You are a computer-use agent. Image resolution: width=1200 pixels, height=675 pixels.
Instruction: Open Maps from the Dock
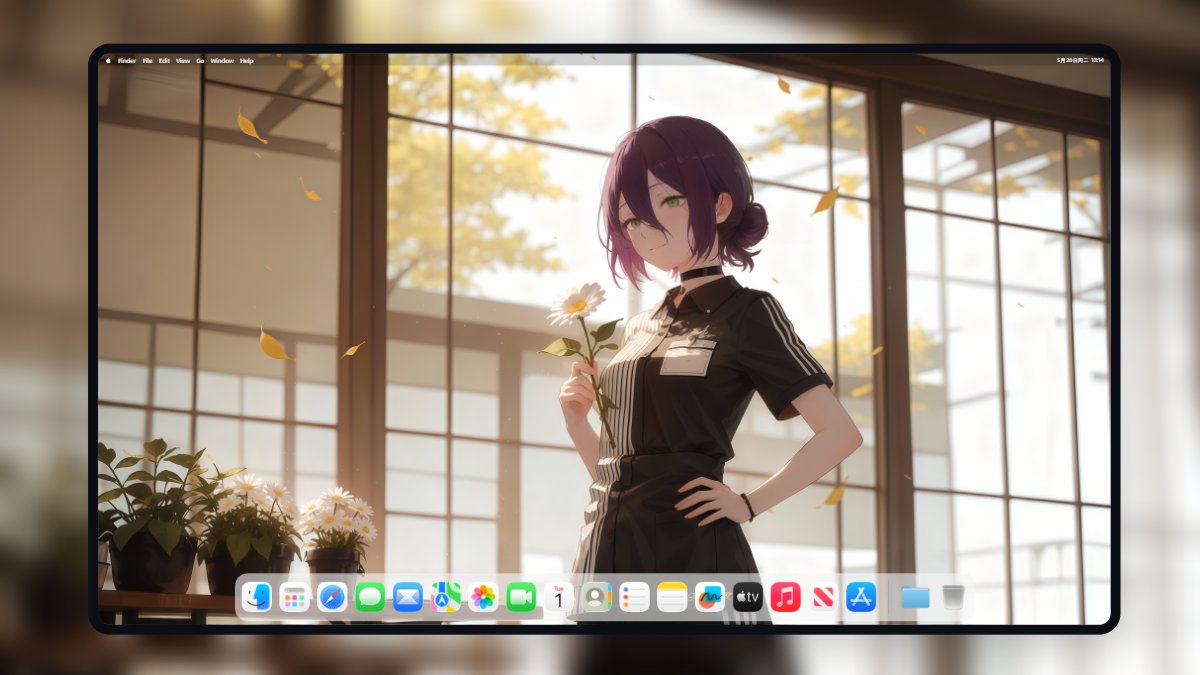point(444,597)
